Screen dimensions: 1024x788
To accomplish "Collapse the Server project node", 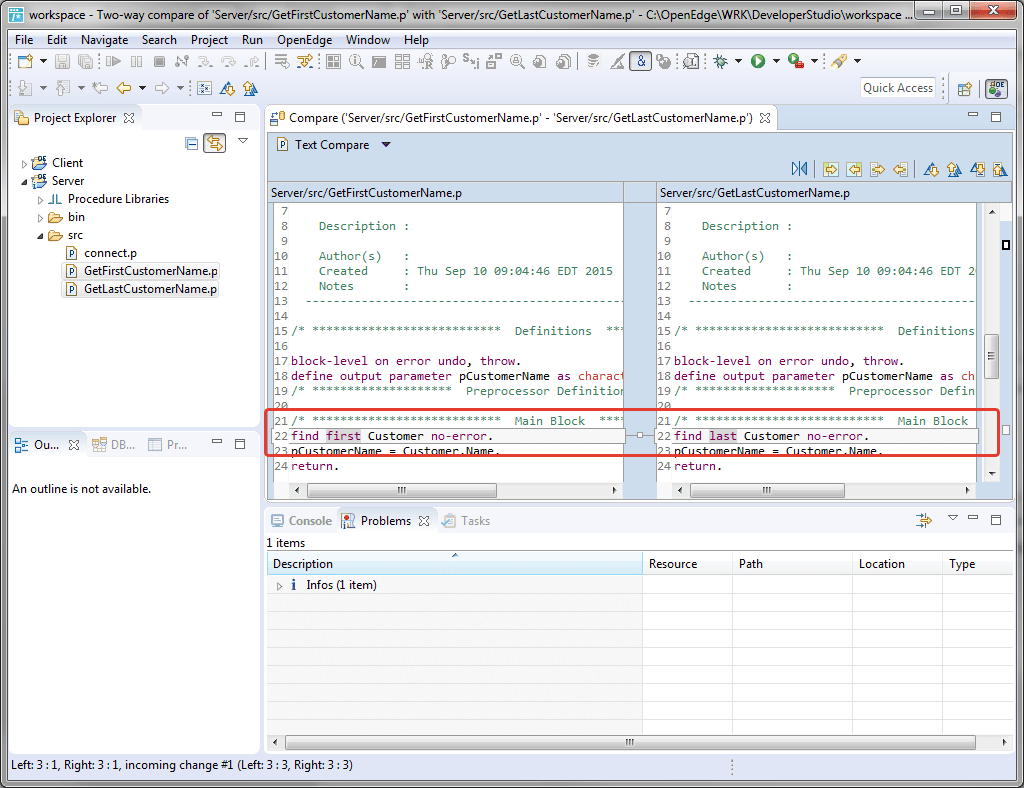I will pos(24,181).
